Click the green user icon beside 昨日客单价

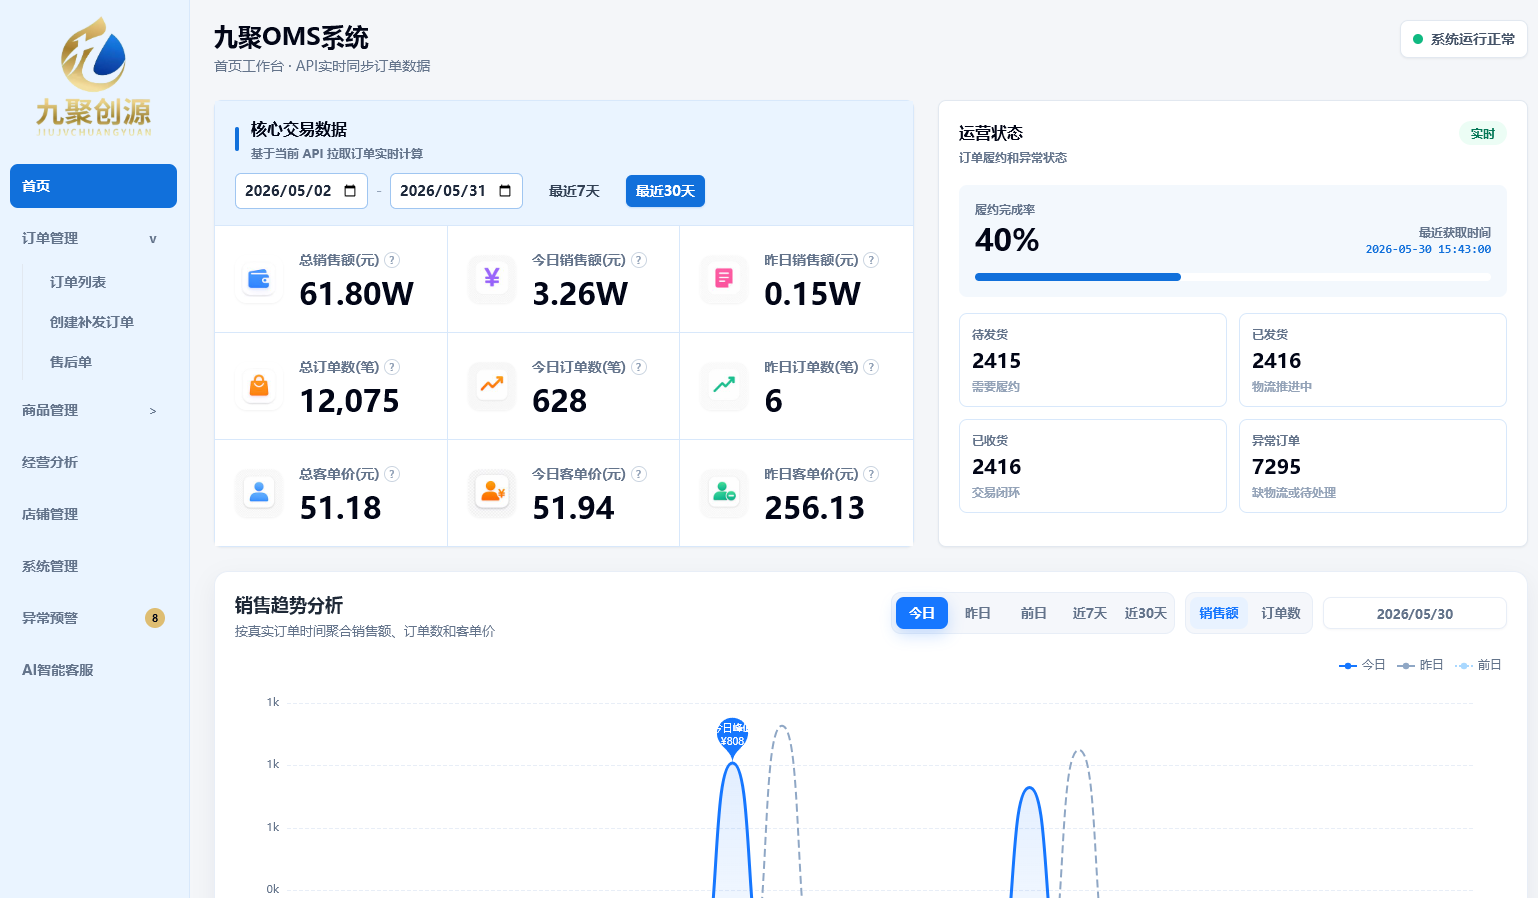click(x=724, y=493)
